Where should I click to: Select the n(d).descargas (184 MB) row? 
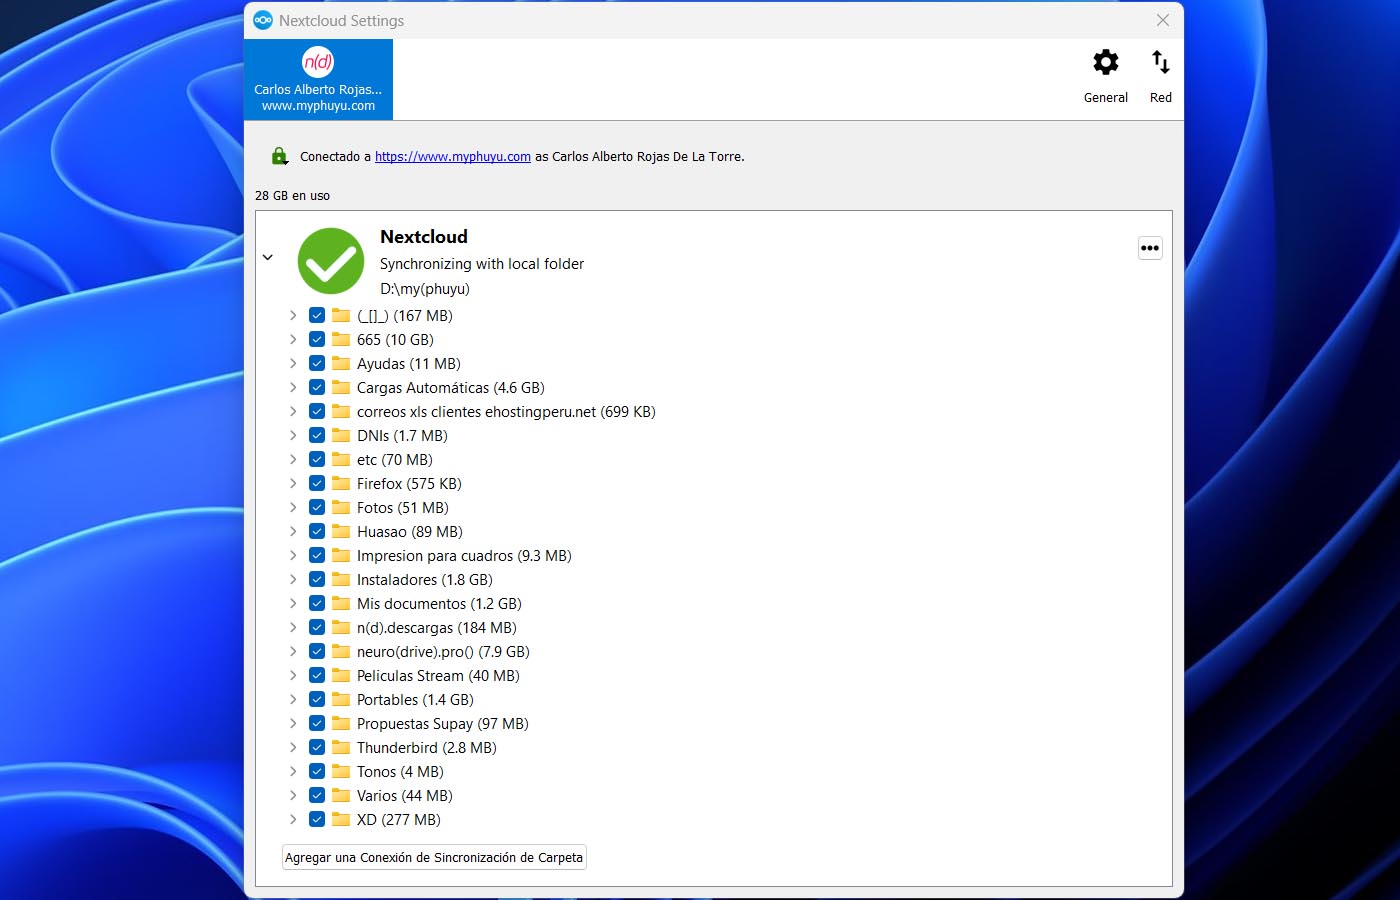coord(437,627)
